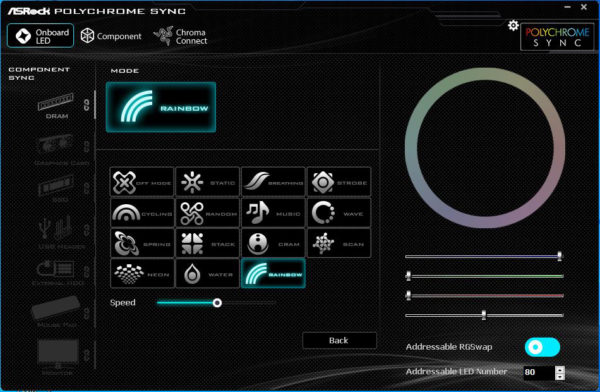Select the Strobe mode icon
Image resolution: width=600 pixels, height=392 pixels.
(339, 182)
